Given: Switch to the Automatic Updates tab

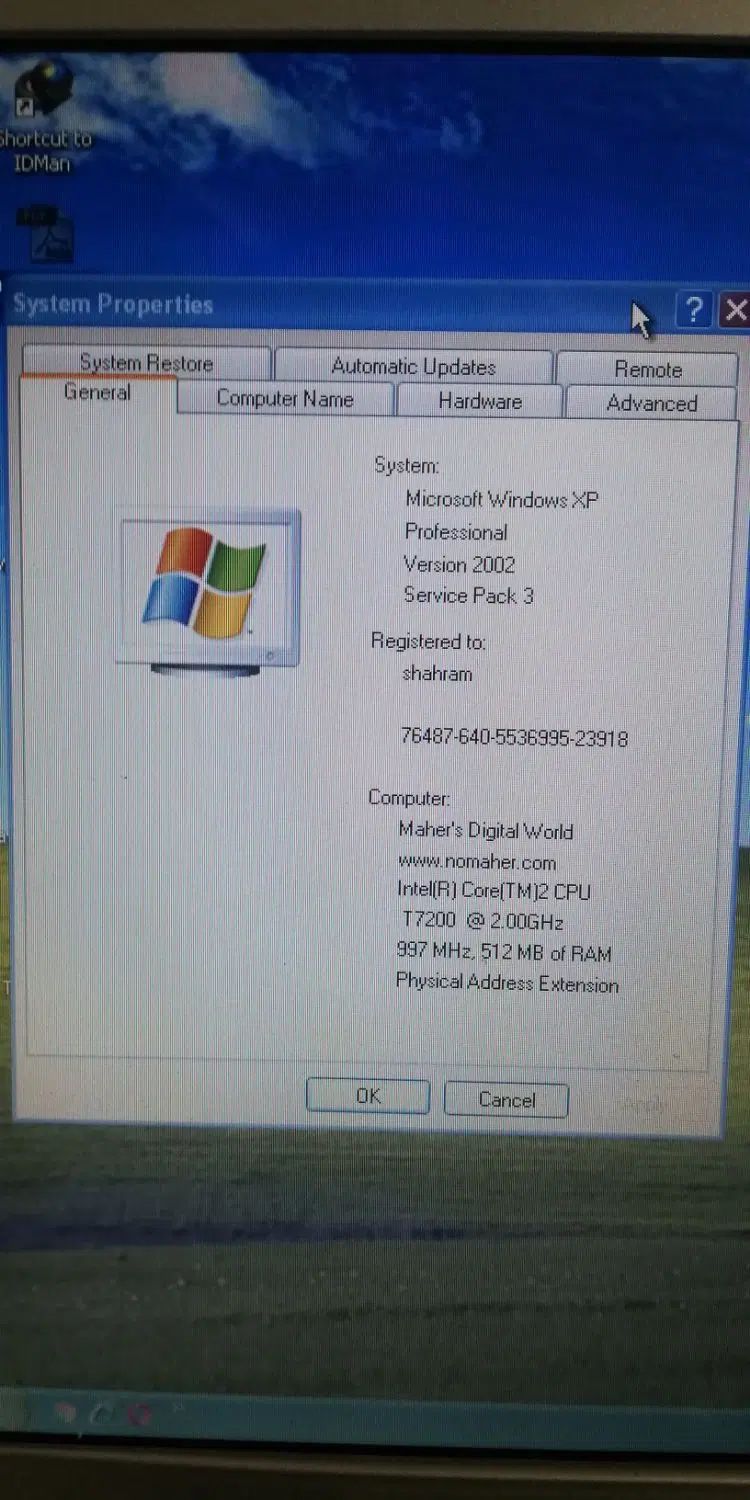Looking at the screenshot, I should click(x=413, y=366).
